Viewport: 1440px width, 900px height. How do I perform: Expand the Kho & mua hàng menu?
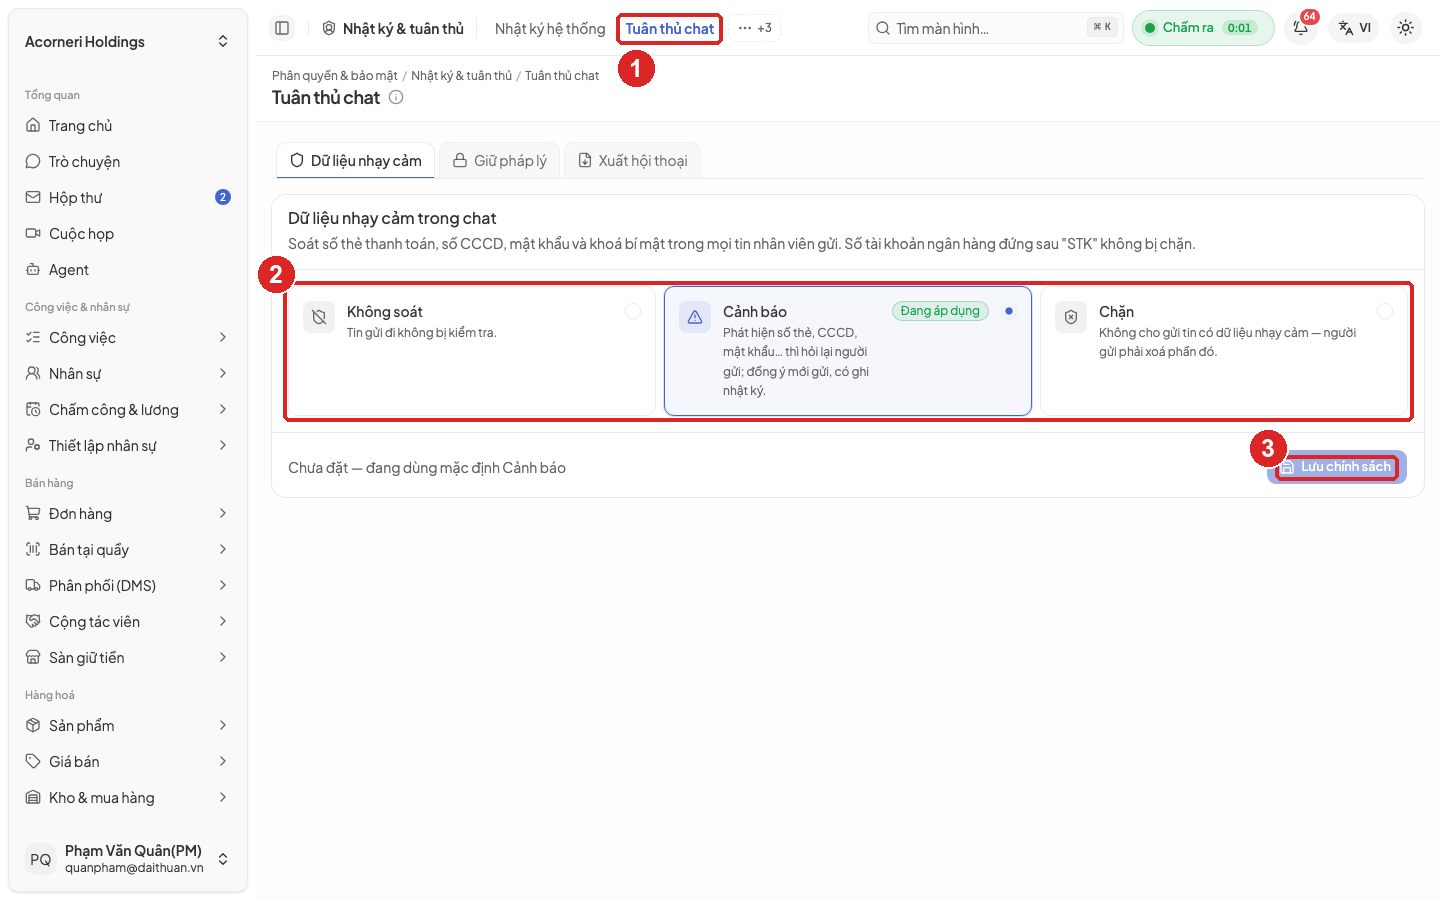128,798
